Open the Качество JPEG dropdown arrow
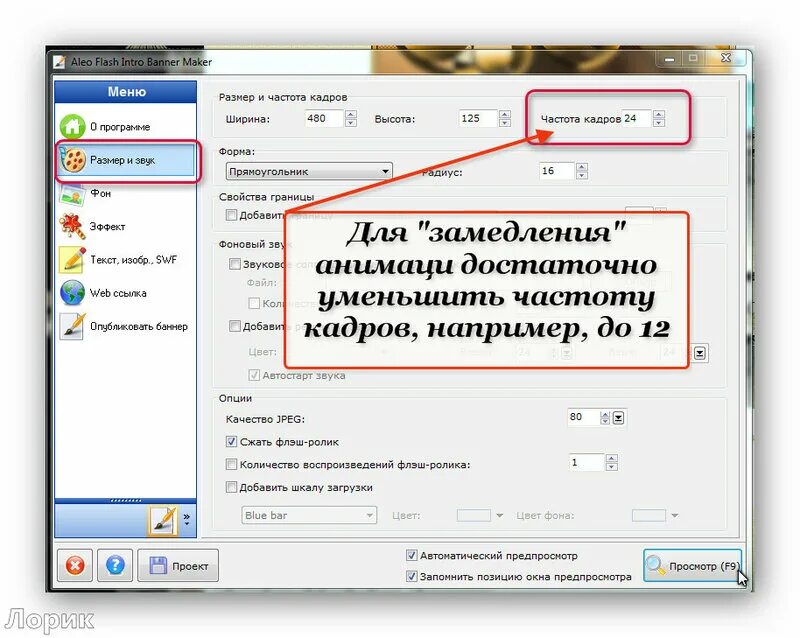The image size is (800, 638). tap(618, 418)
